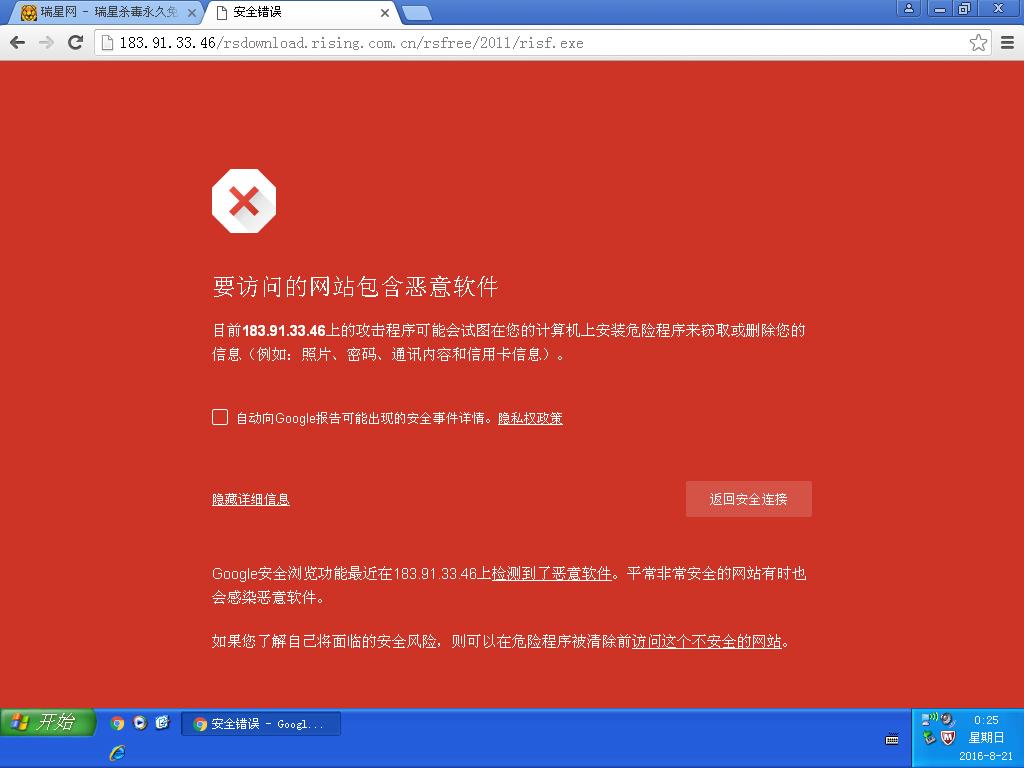The image size is (1024, 768).
Task: Click the third quick launch icon
Action: click(x=162, y=722)
